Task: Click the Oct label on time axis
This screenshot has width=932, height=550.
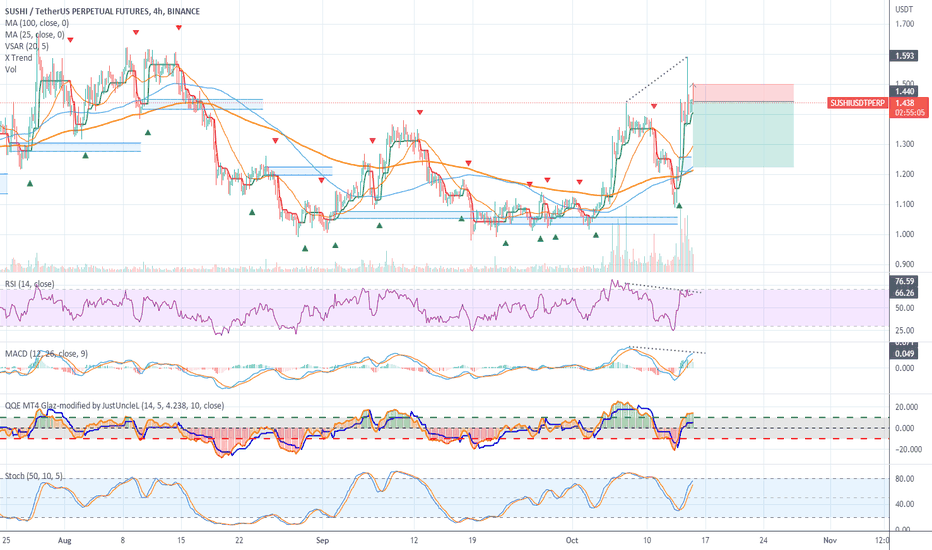Action: point(572,540)
